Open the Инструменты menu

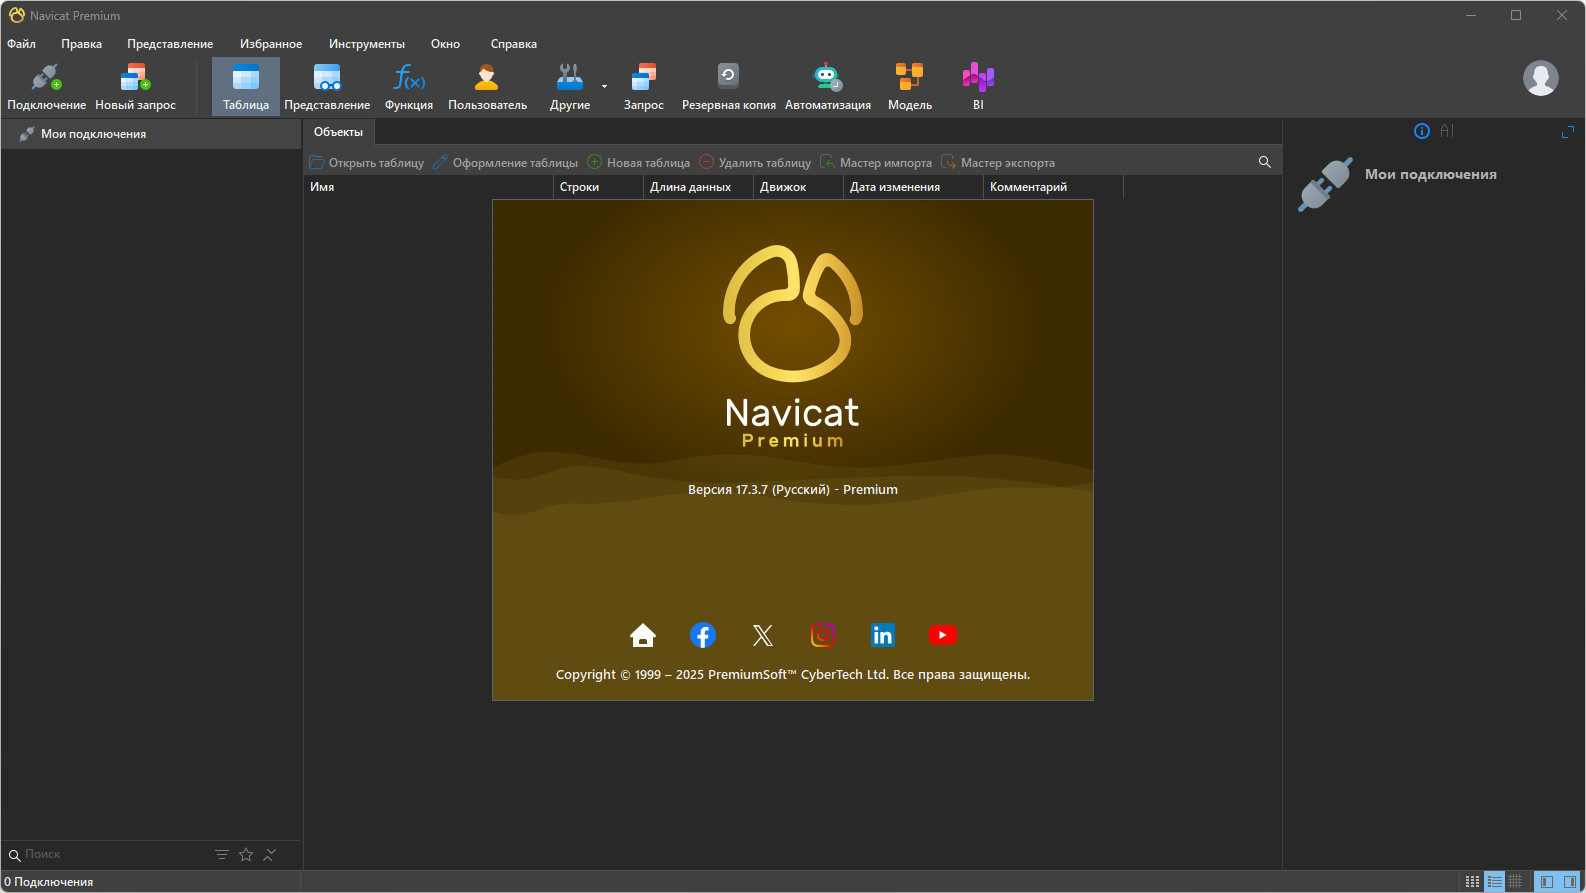(x=366, y=44)
